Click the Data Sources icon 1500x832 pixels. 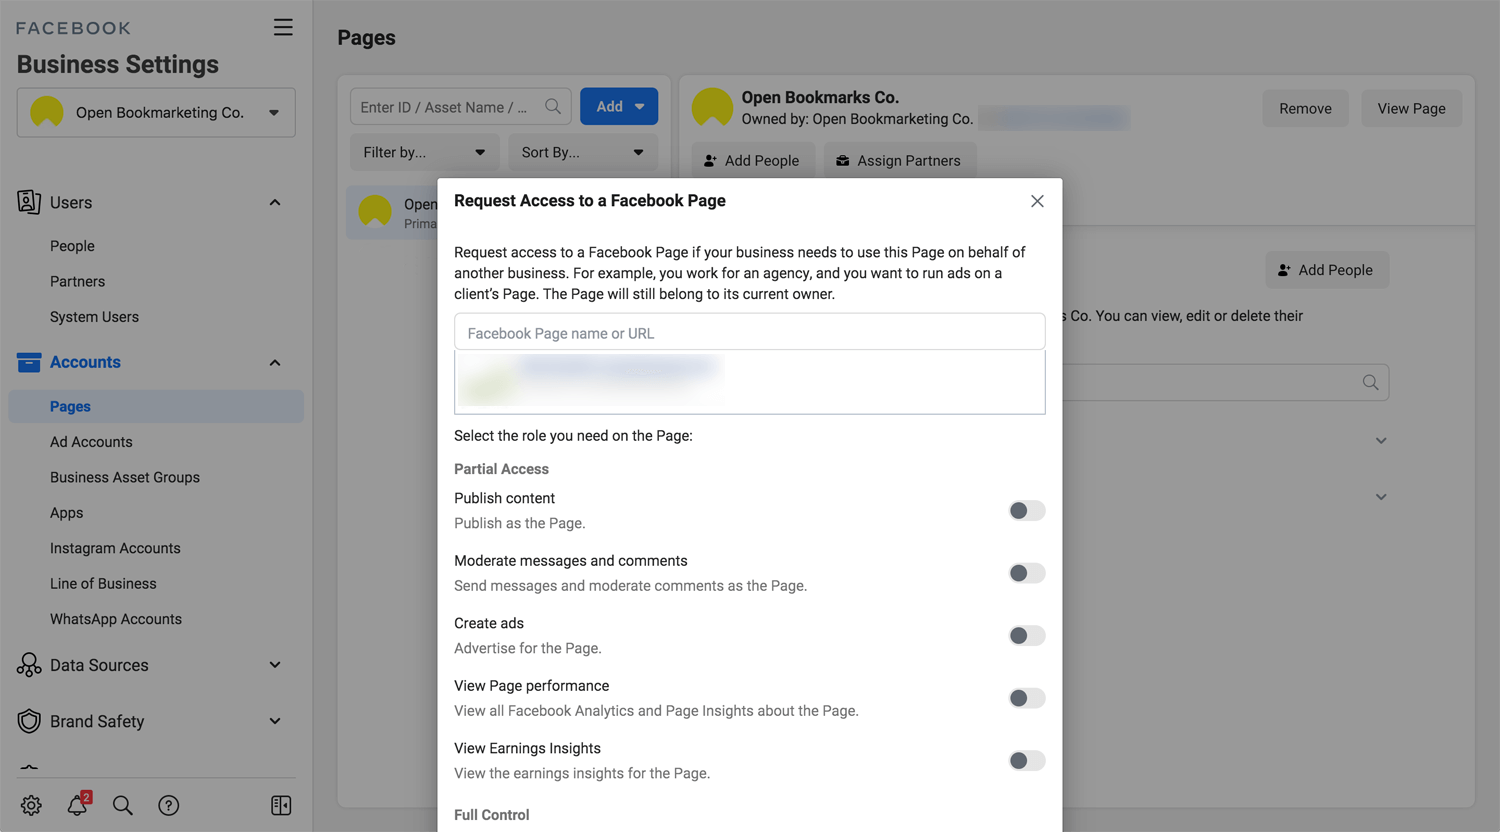click(29, 665)
